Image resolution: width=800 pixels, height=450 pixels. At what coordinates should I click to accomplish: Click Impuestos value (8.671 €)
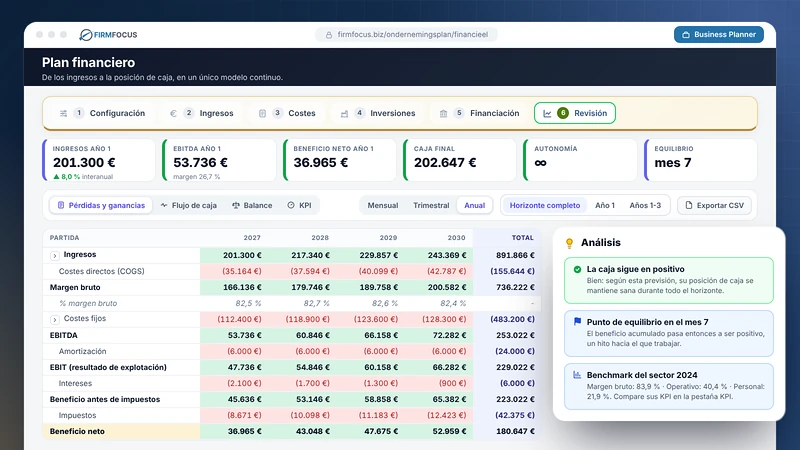[244, 415]
